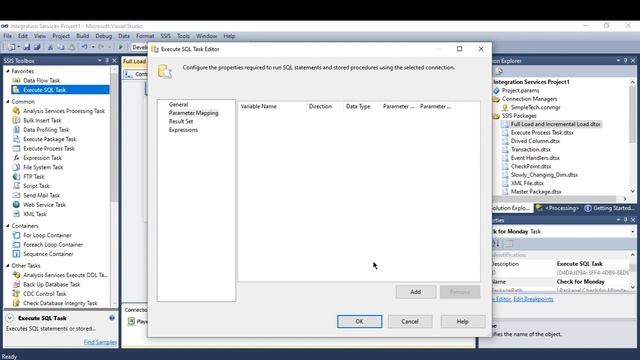Viewport: 640px width, 360px height.
Task: Pick Back Up Database Task icon
Action: 16,284
